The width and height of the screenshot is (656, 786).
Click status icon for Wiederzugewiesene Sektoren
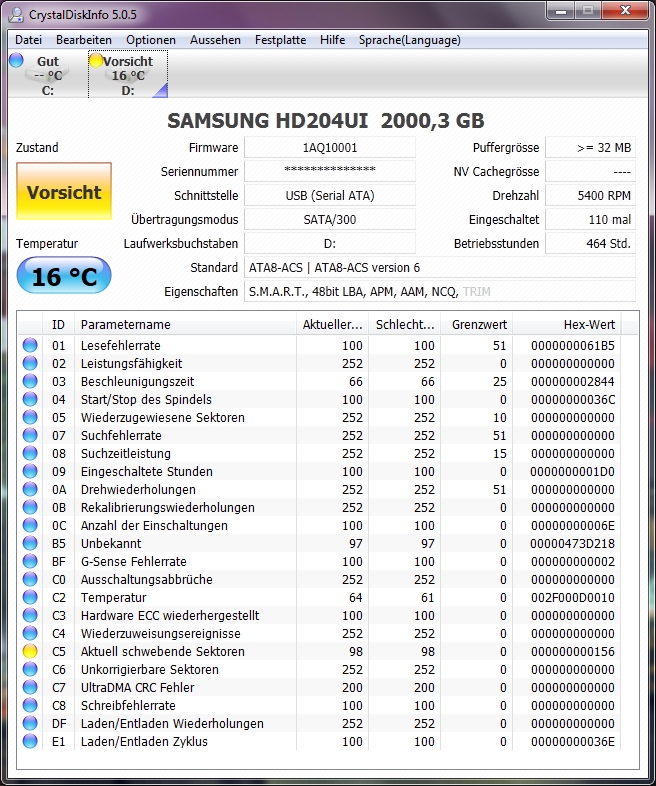coord(30,417)
